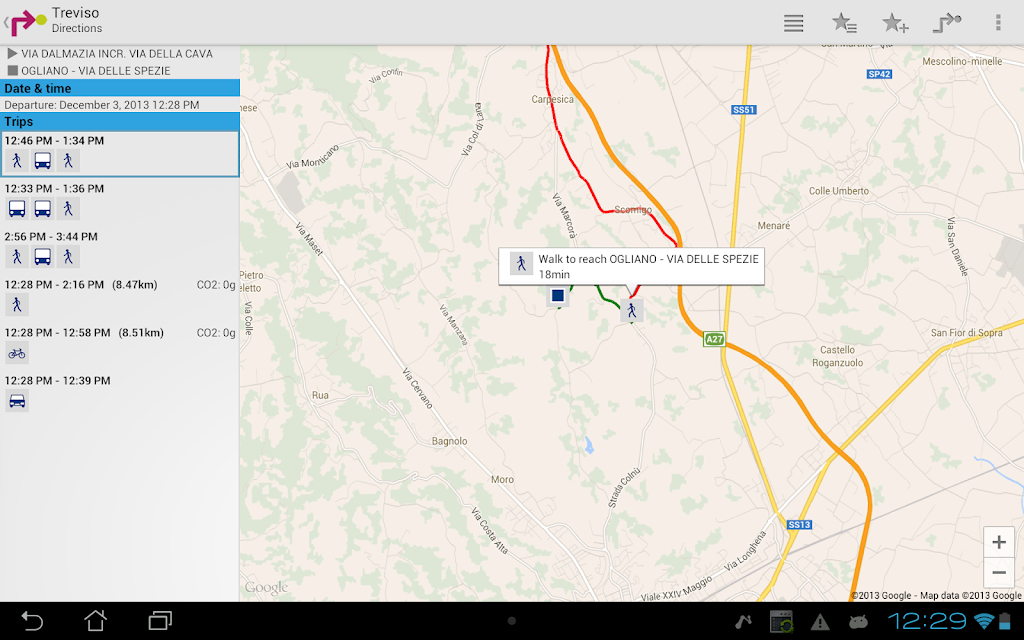Click origin VIA DALMAZIA INCR. VIA DELLA CAVA

coord(116,54)
